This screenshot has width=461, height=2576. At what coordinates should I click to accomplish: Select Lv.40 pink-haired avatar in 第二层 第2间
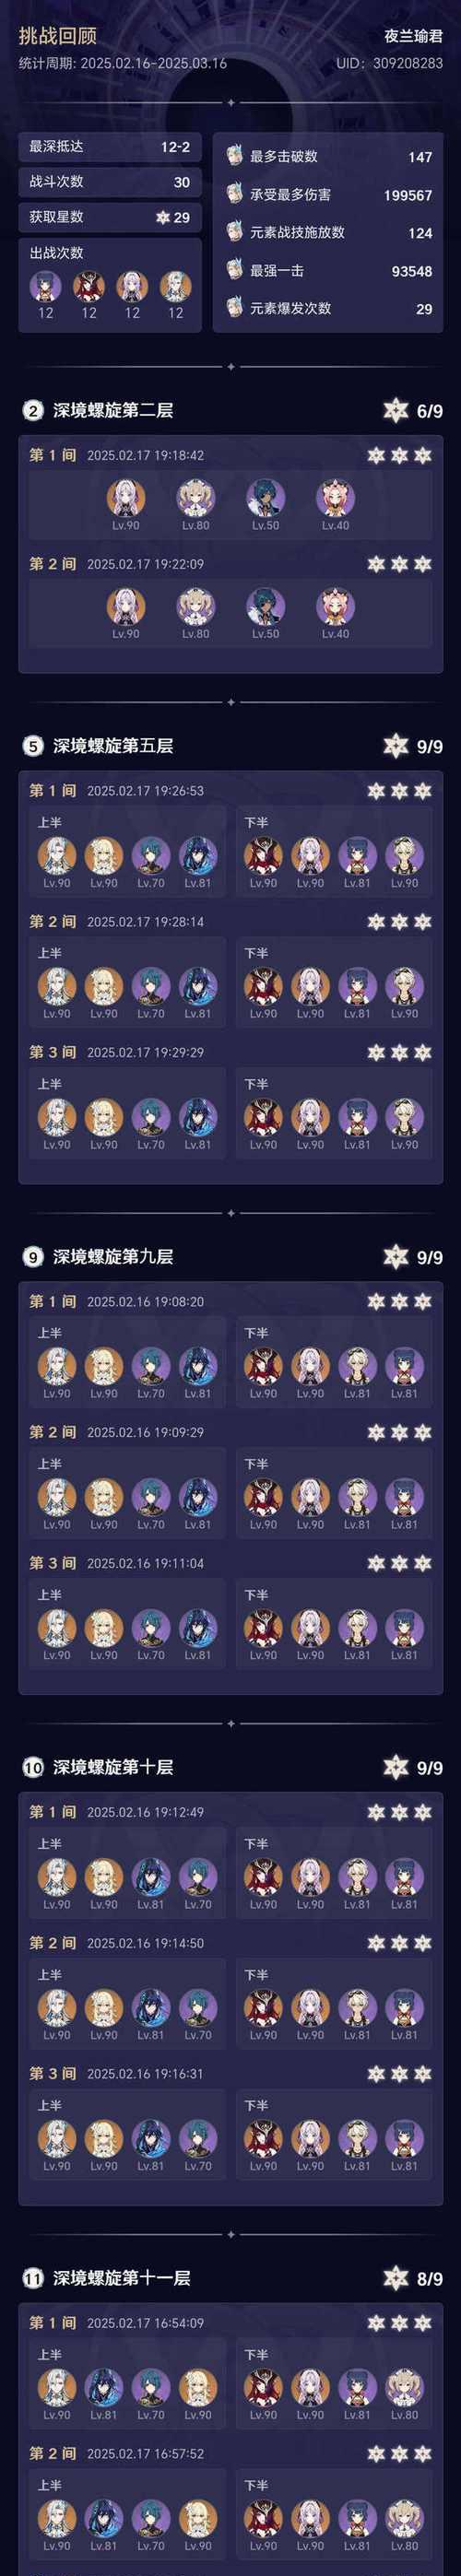point(335,607)
